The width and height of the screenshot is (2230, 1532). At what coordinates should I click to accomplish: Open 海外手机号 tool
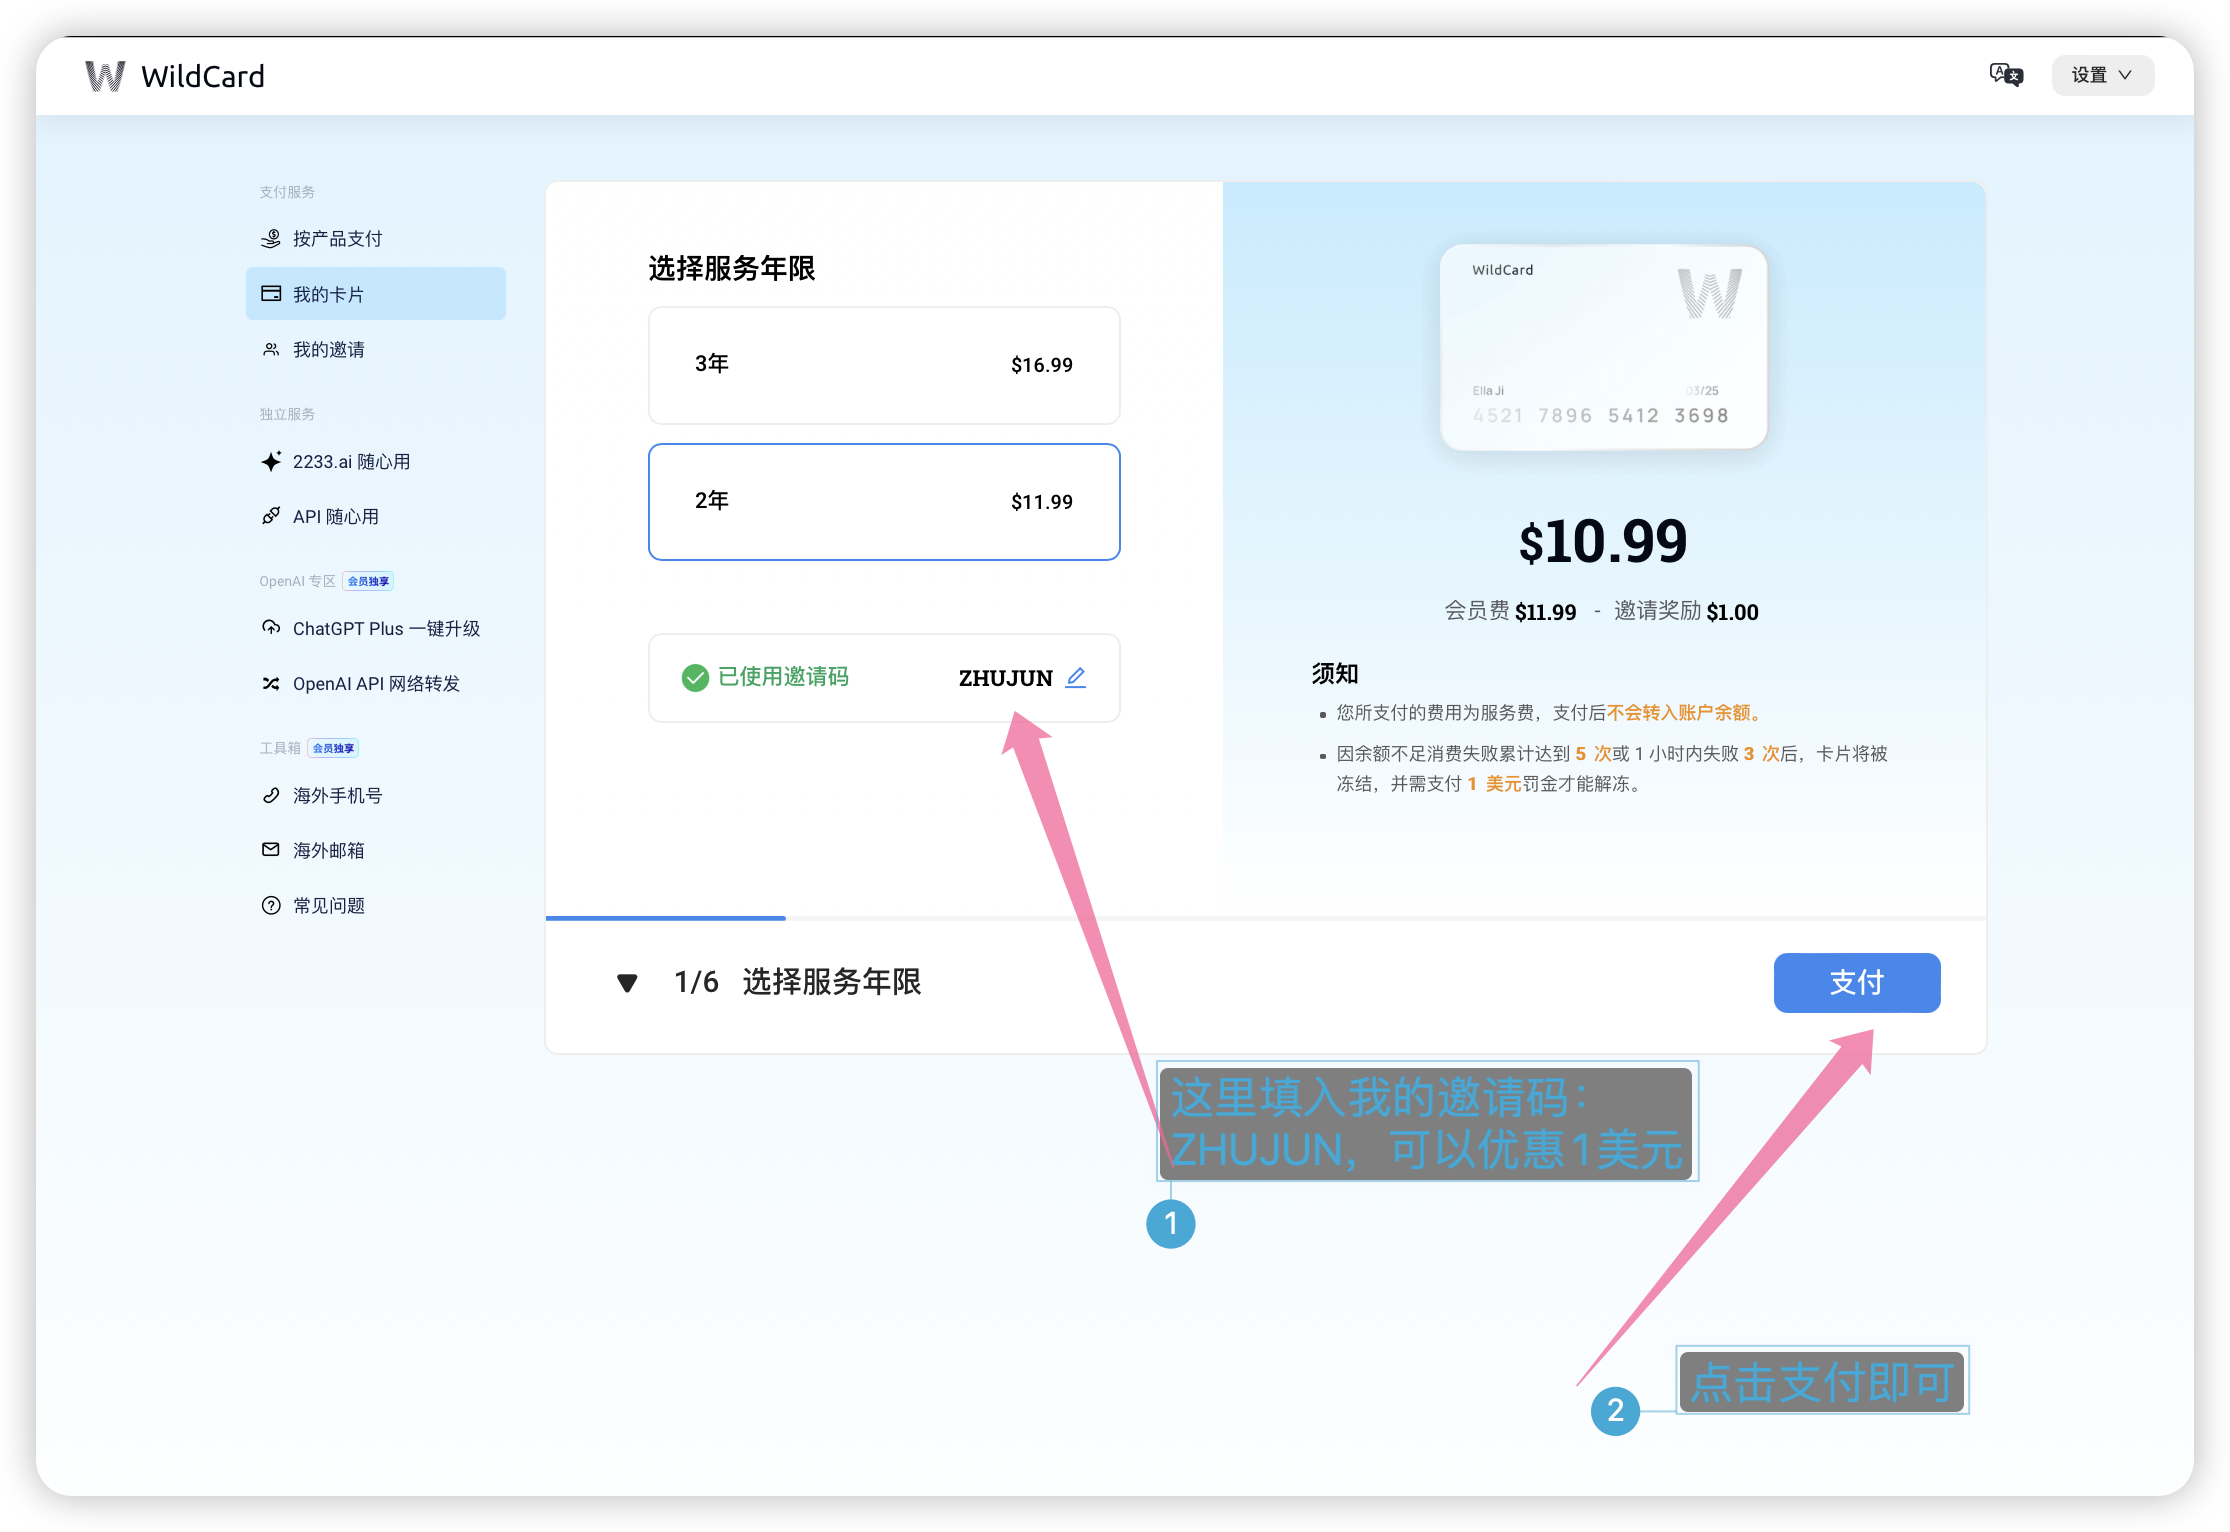point(376,795)
